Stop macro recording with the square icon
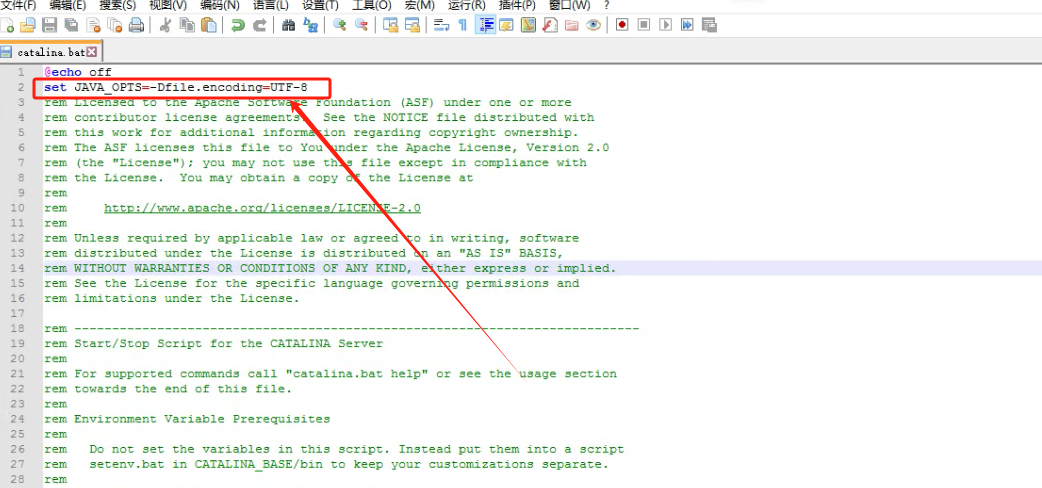The height and width of the screenshot is (488, 1042). [644, 25]
